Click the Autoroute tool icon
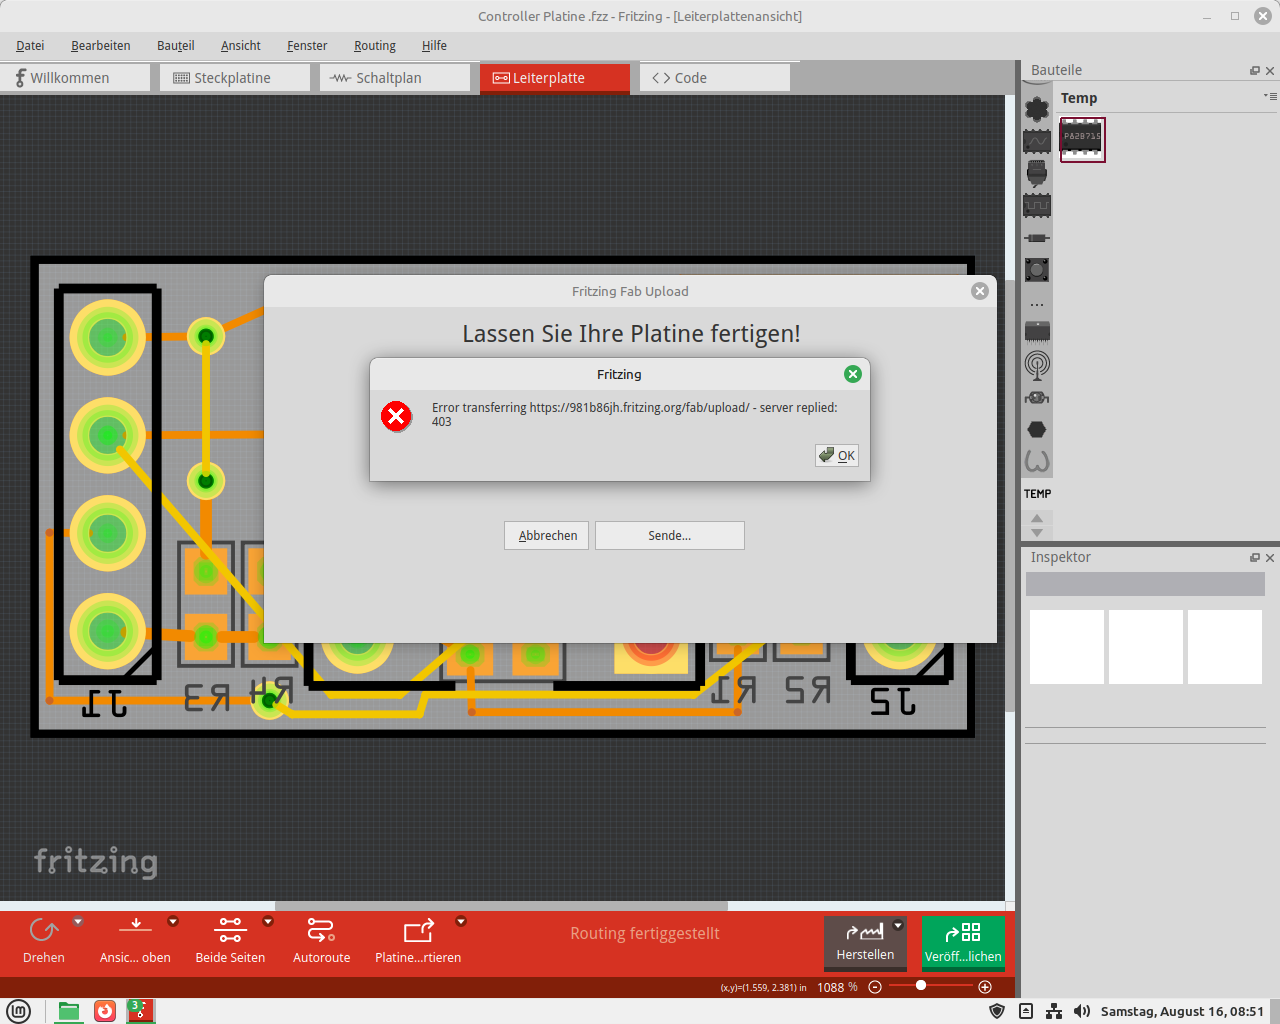This screenshot has width=1280, height=1024. pyautogui.click(x=321, y=931)
